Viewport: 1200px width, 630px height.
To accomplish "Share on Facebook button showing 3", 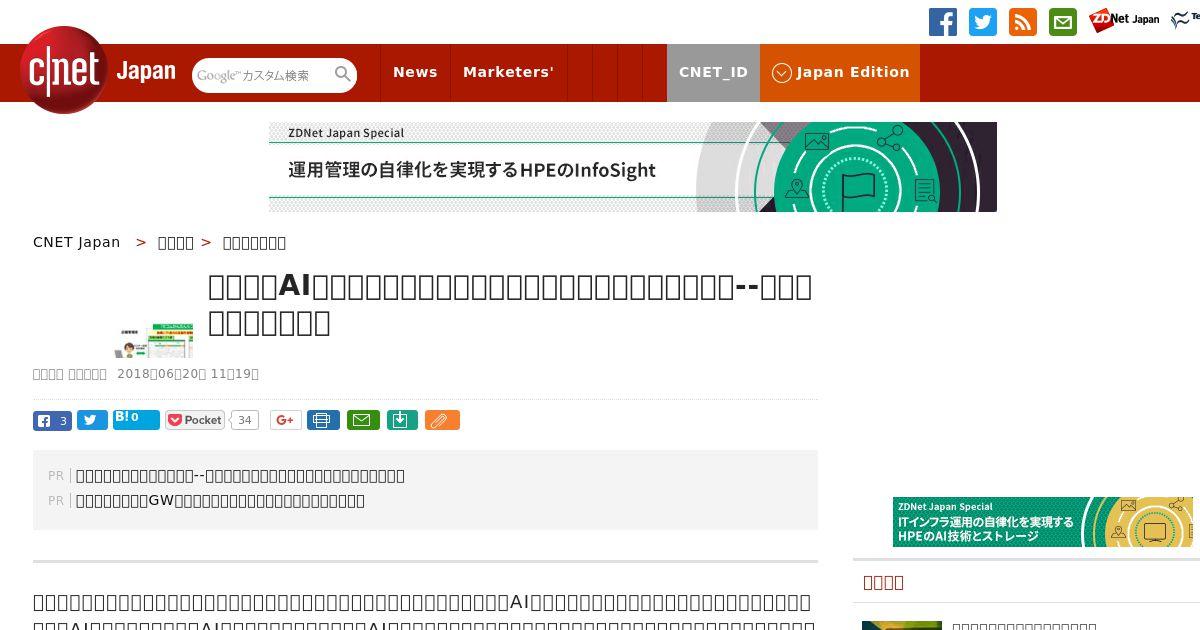I will (52, 421).
